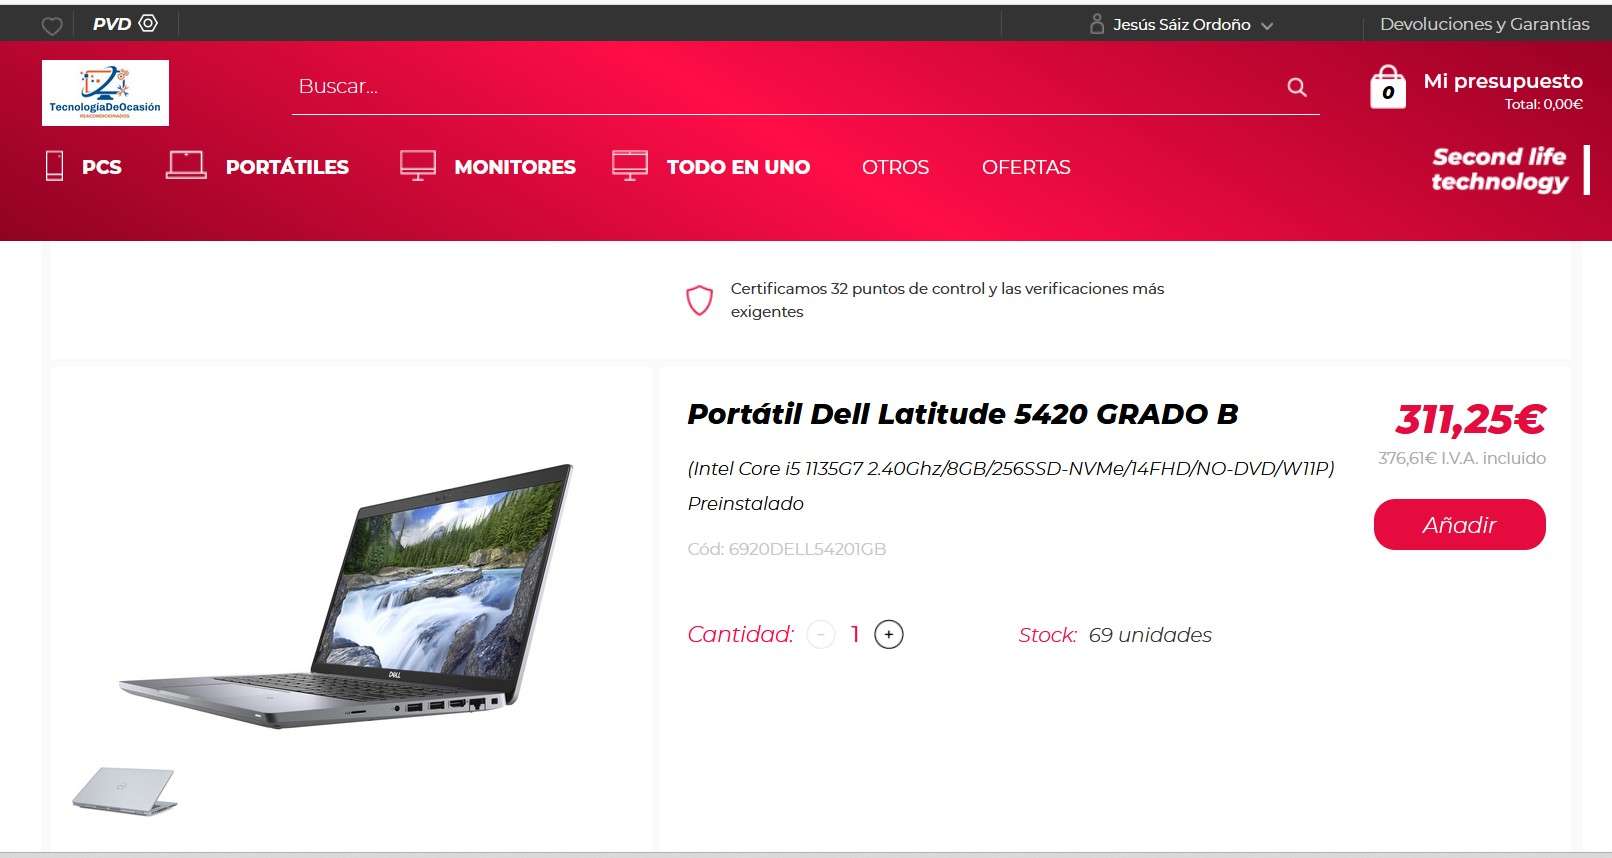The image size is (1612, 858).
Task: Click the main Dell Latitude product image
Action: pos(346,595)
